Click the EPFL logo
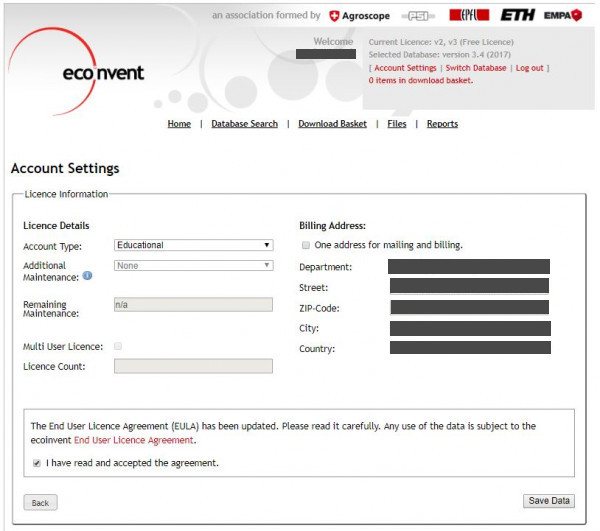Viewport: 600px width, 531px height. tap(469, 15)
